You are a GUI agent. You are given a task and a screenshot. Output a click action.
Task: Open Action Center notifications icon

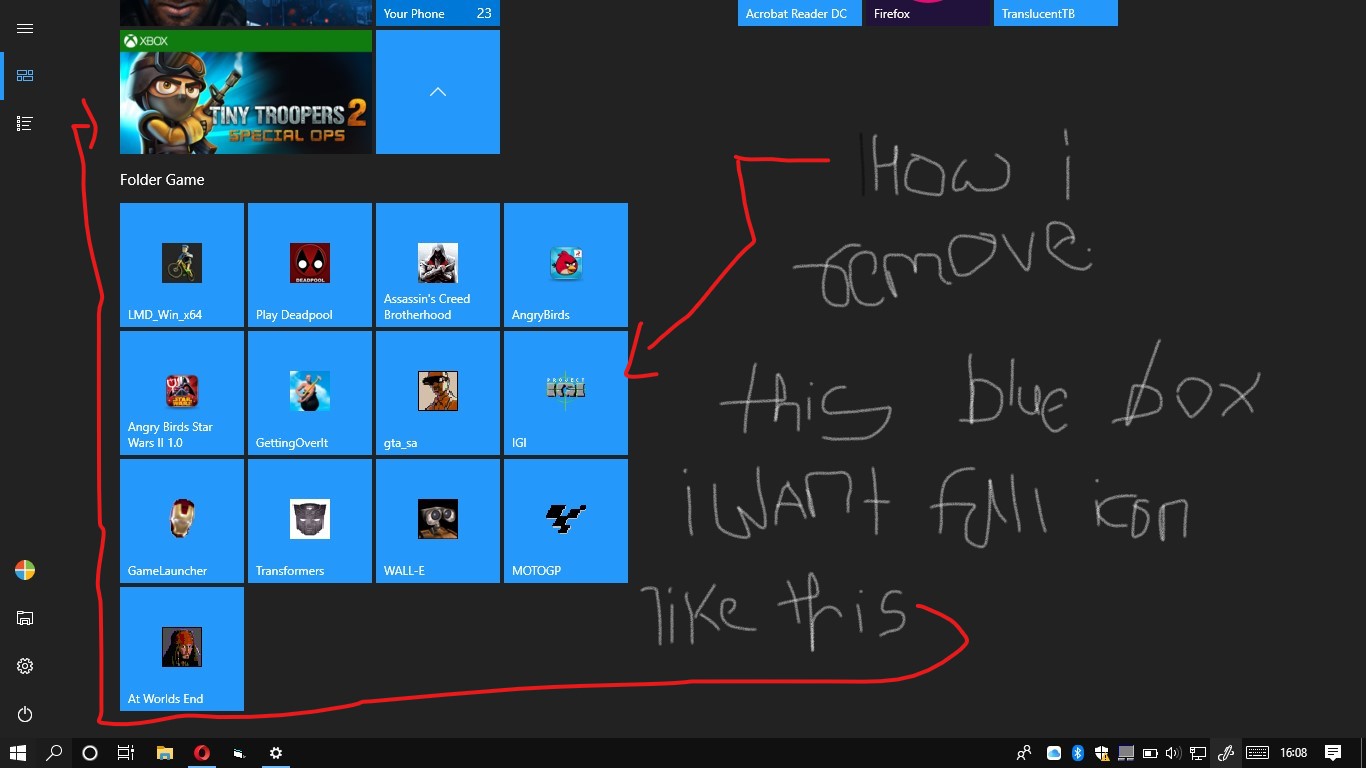[1333, 753]
